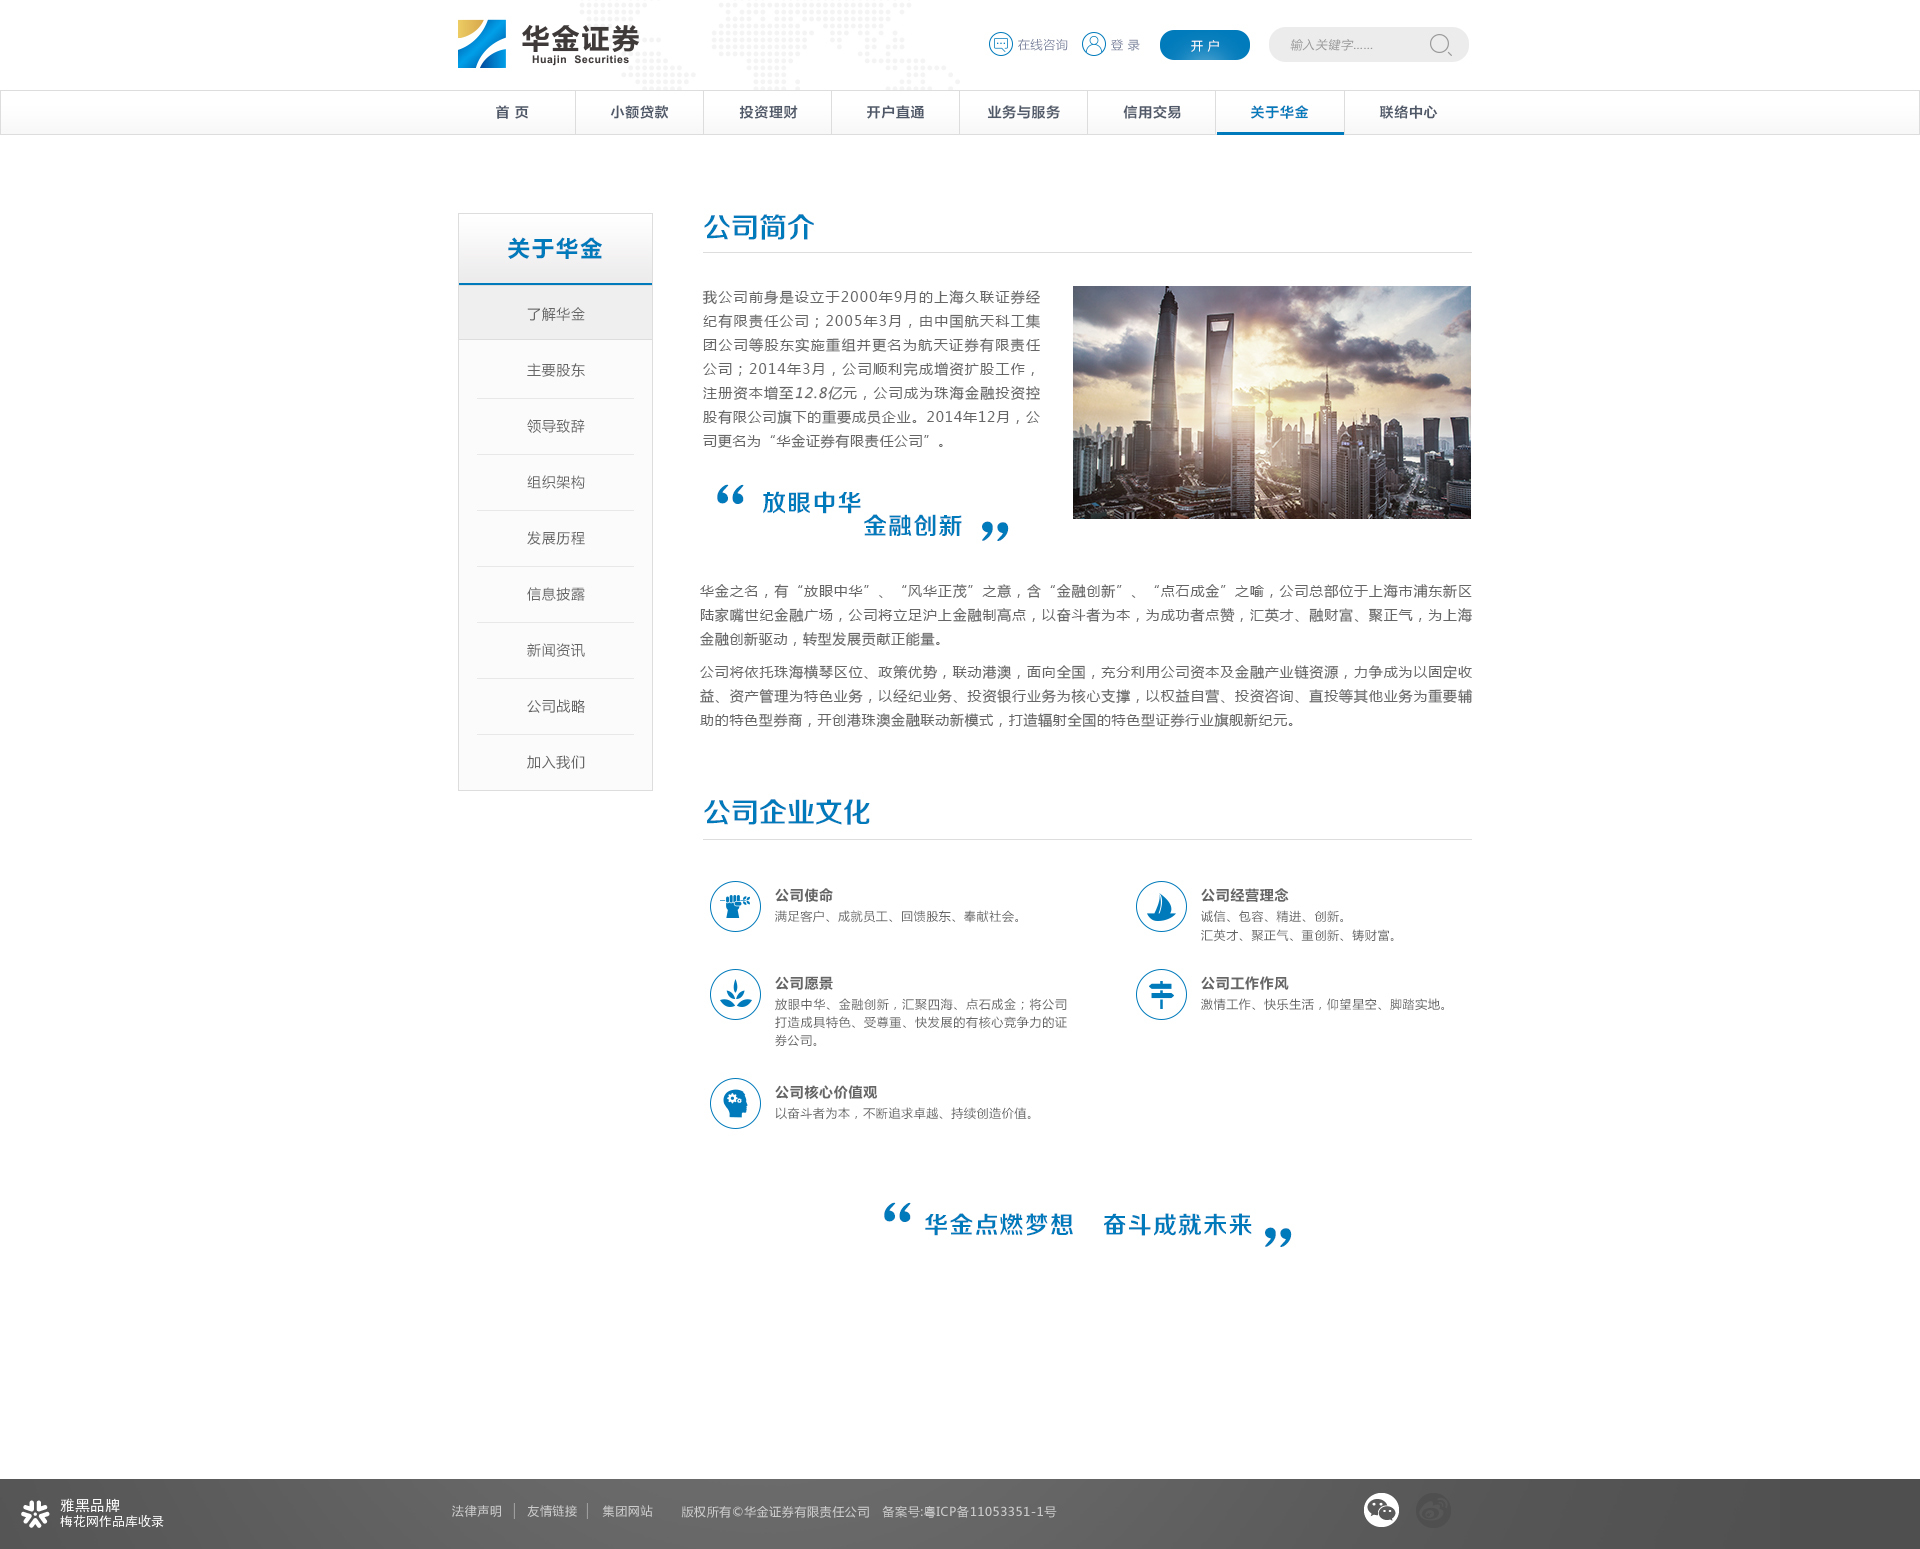1920x1549 pixels.
Task: Open the 信用交易 navigation tab
Action: (x=1151, y=112)
